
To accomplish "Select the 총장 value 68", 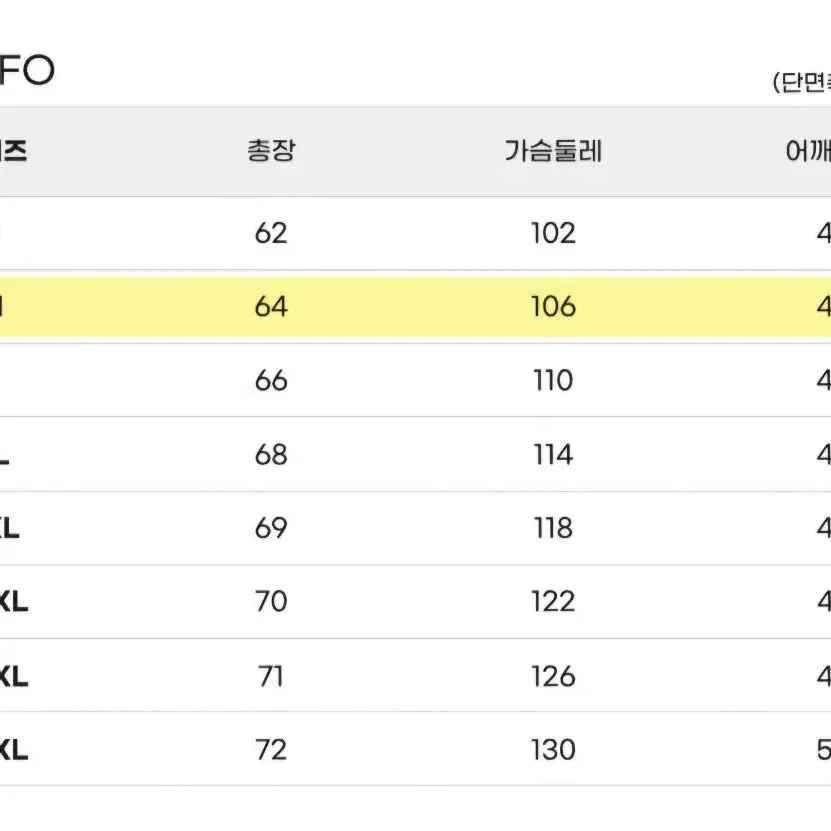I will pos(271,455).
